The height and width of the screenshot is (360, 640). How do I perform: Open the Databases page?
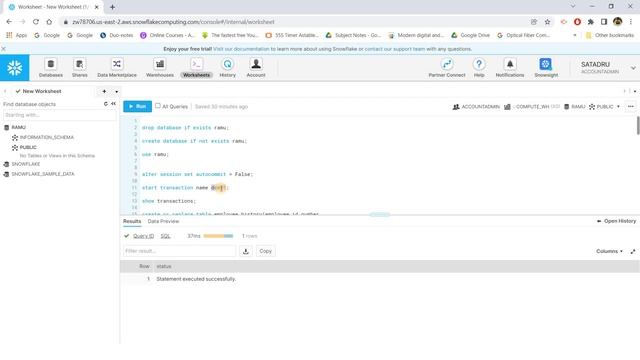[x=51, y=68]
